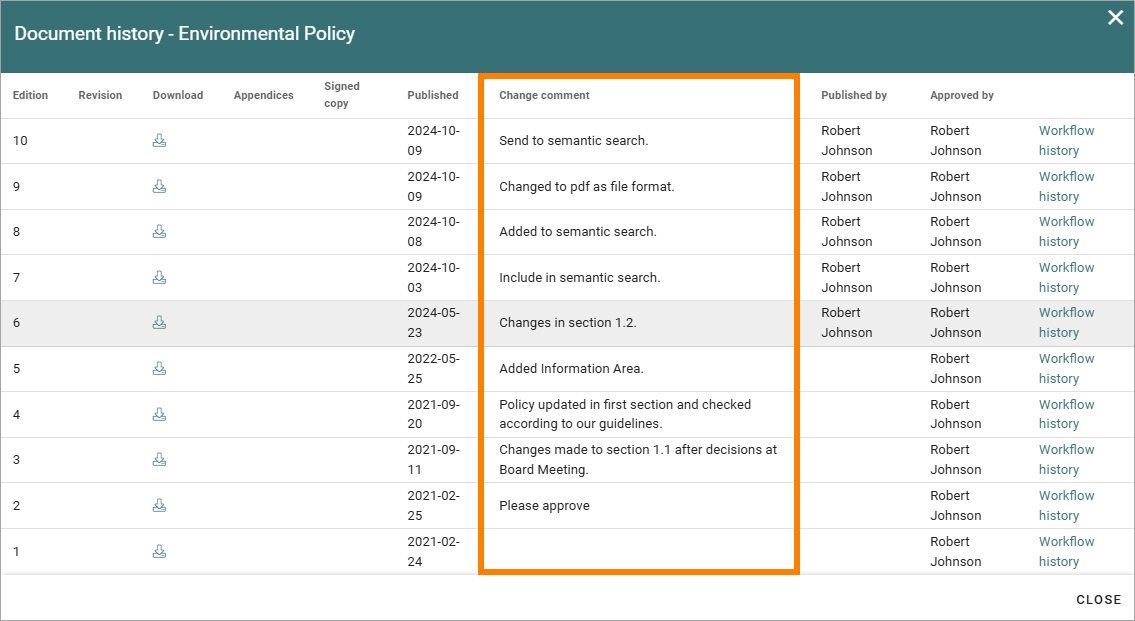Download edition 5 of the policy
Viewport: 1135px width, 621px height.
tap(159, 369)
